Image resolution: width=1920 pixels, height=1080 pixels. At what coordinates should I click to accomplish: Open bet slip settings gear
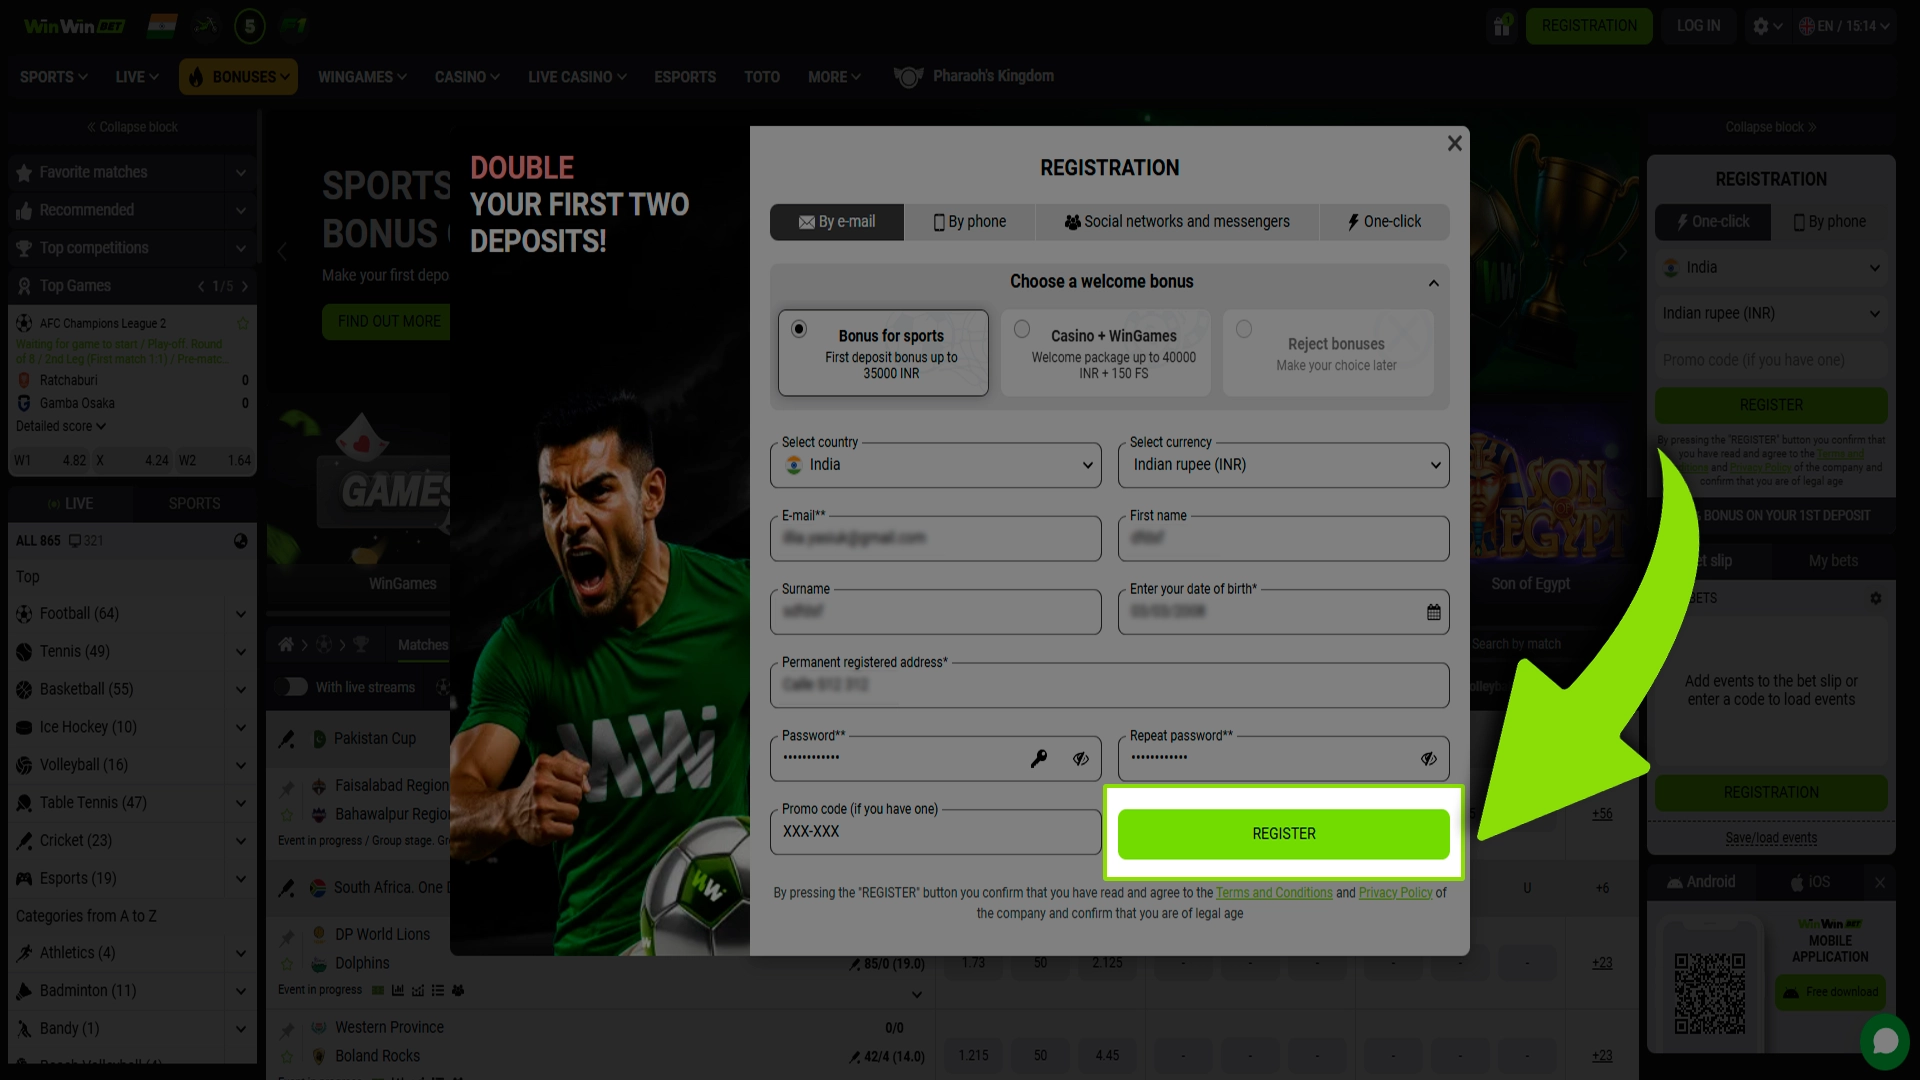tap(1876, 598)
